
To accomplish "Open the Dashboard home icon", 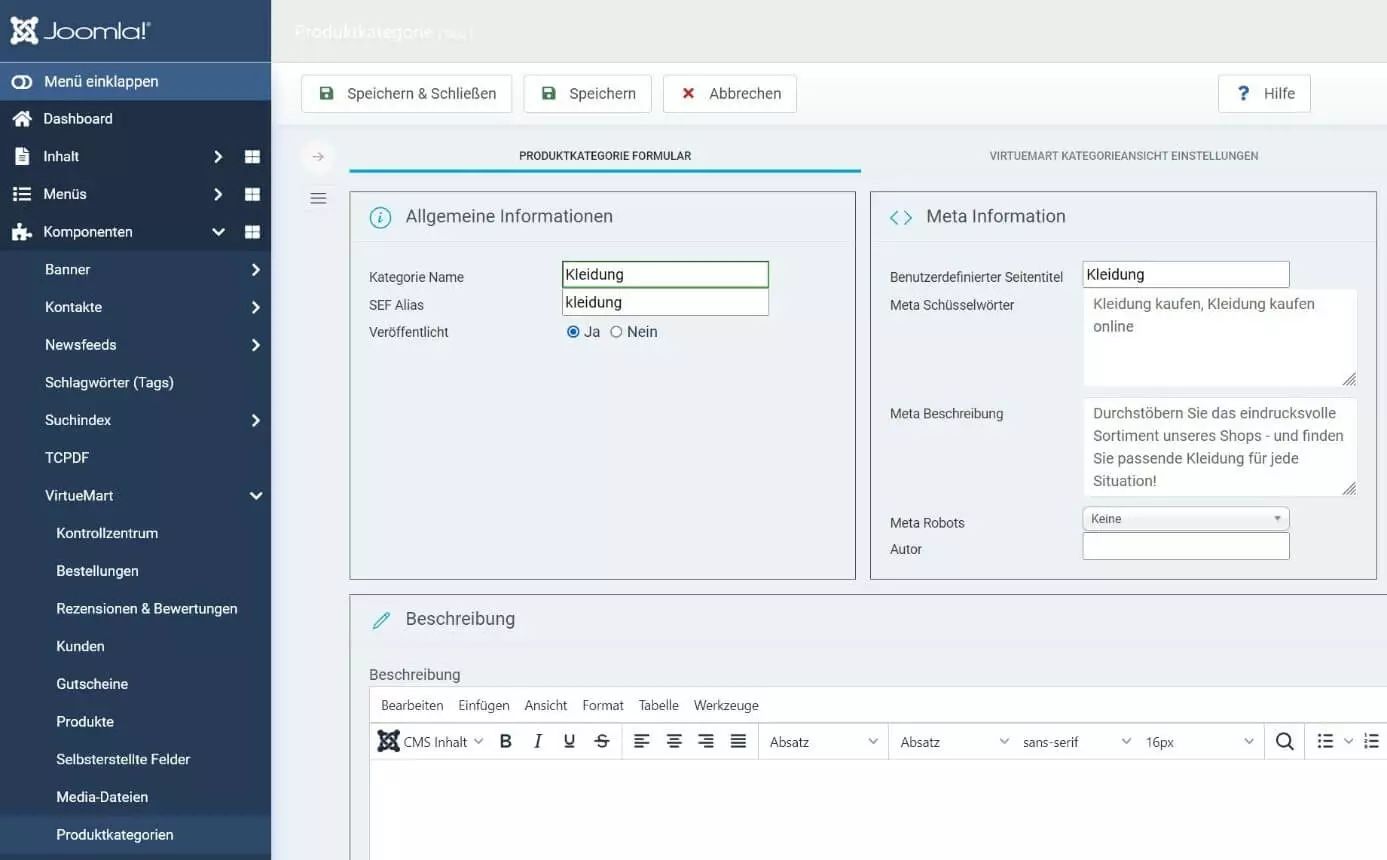I will (21, 119).
